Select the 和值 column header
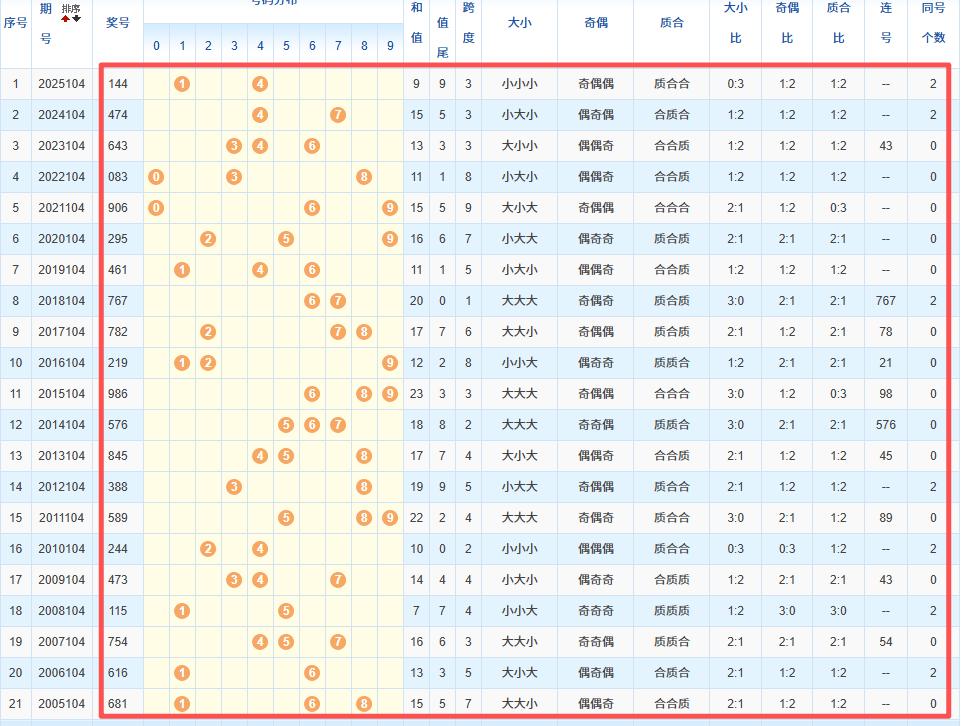964x726 pixels. click(x=416, y=22)
